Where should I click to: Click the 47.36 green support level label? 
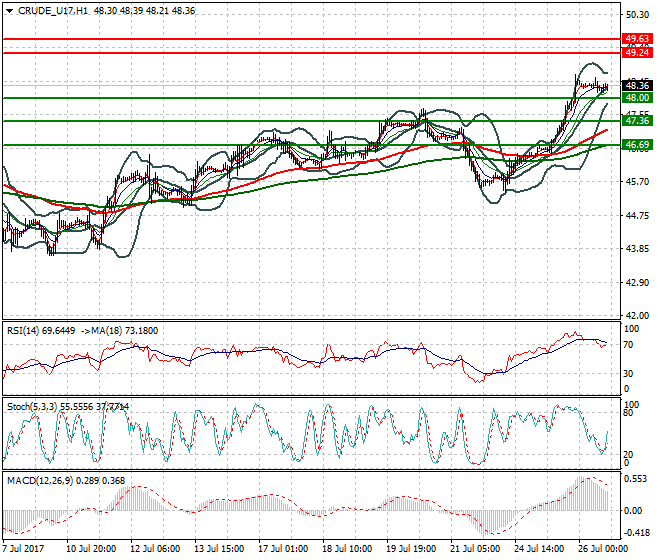tap(637, 121)
